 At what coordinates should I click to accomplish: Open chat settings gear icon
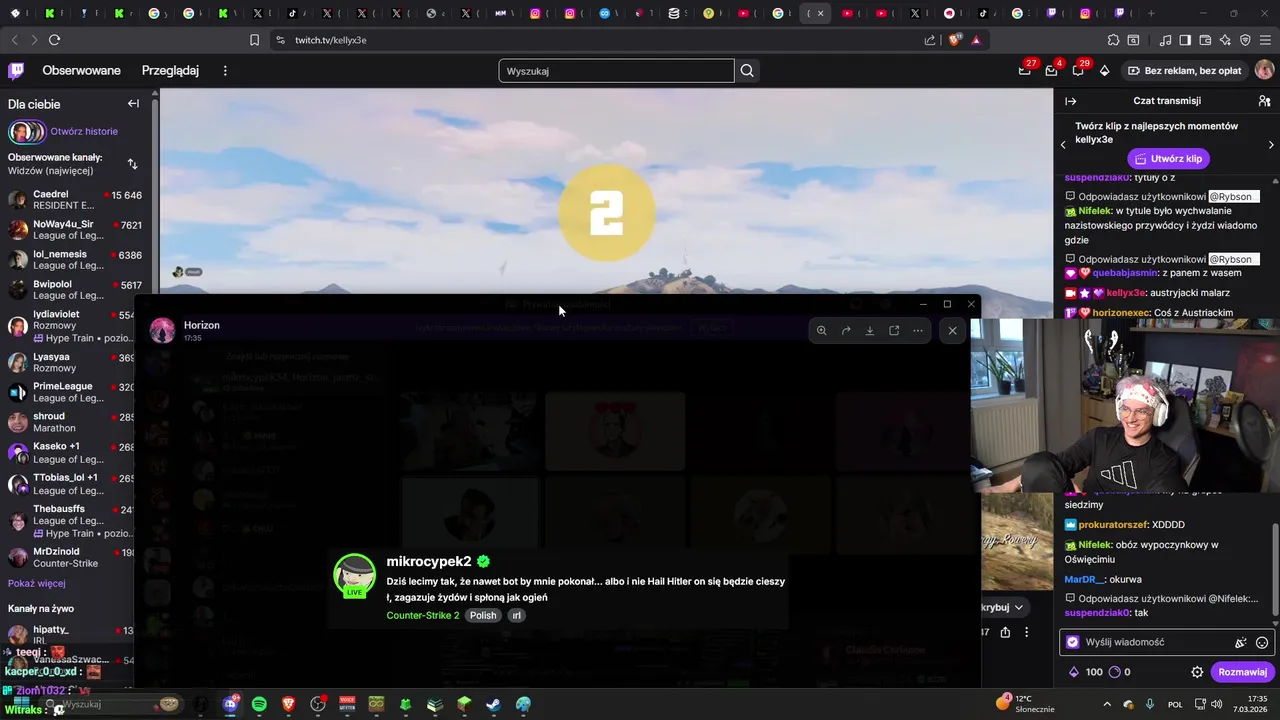point(1197,672)
